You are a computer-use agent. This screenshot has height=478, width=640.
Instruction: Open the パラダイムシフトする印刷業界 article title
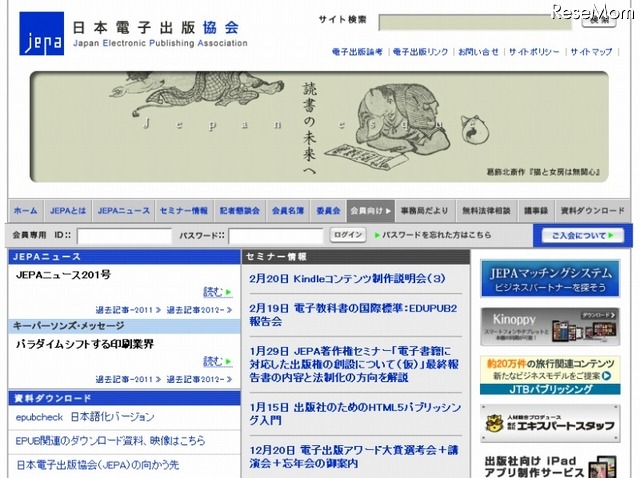(85, 344)
